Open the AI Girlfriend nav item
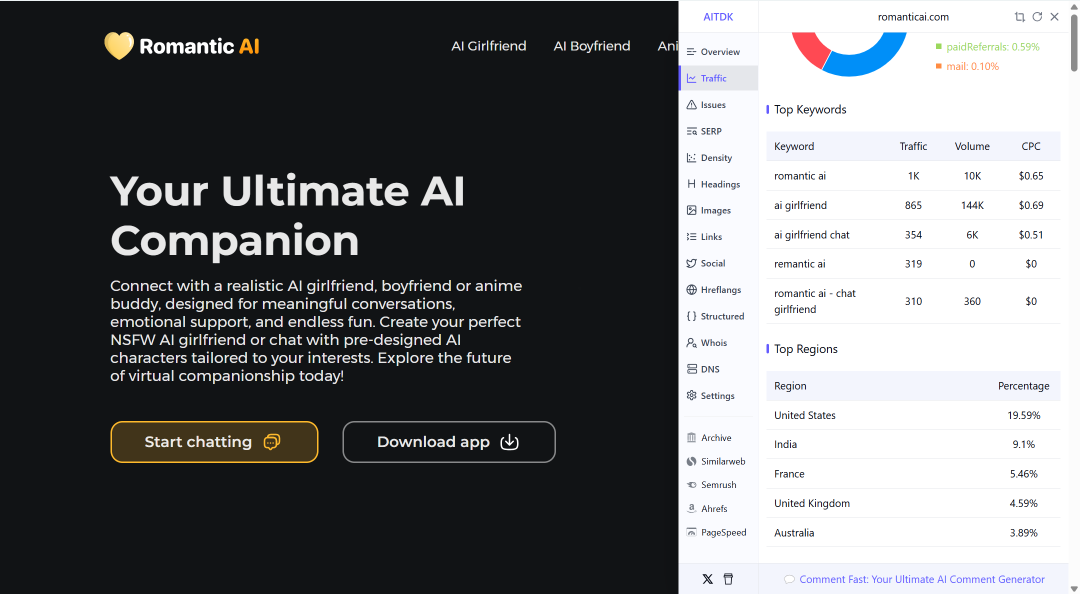Viewport: 1080px width, 594px height. (x=489, y=46)
